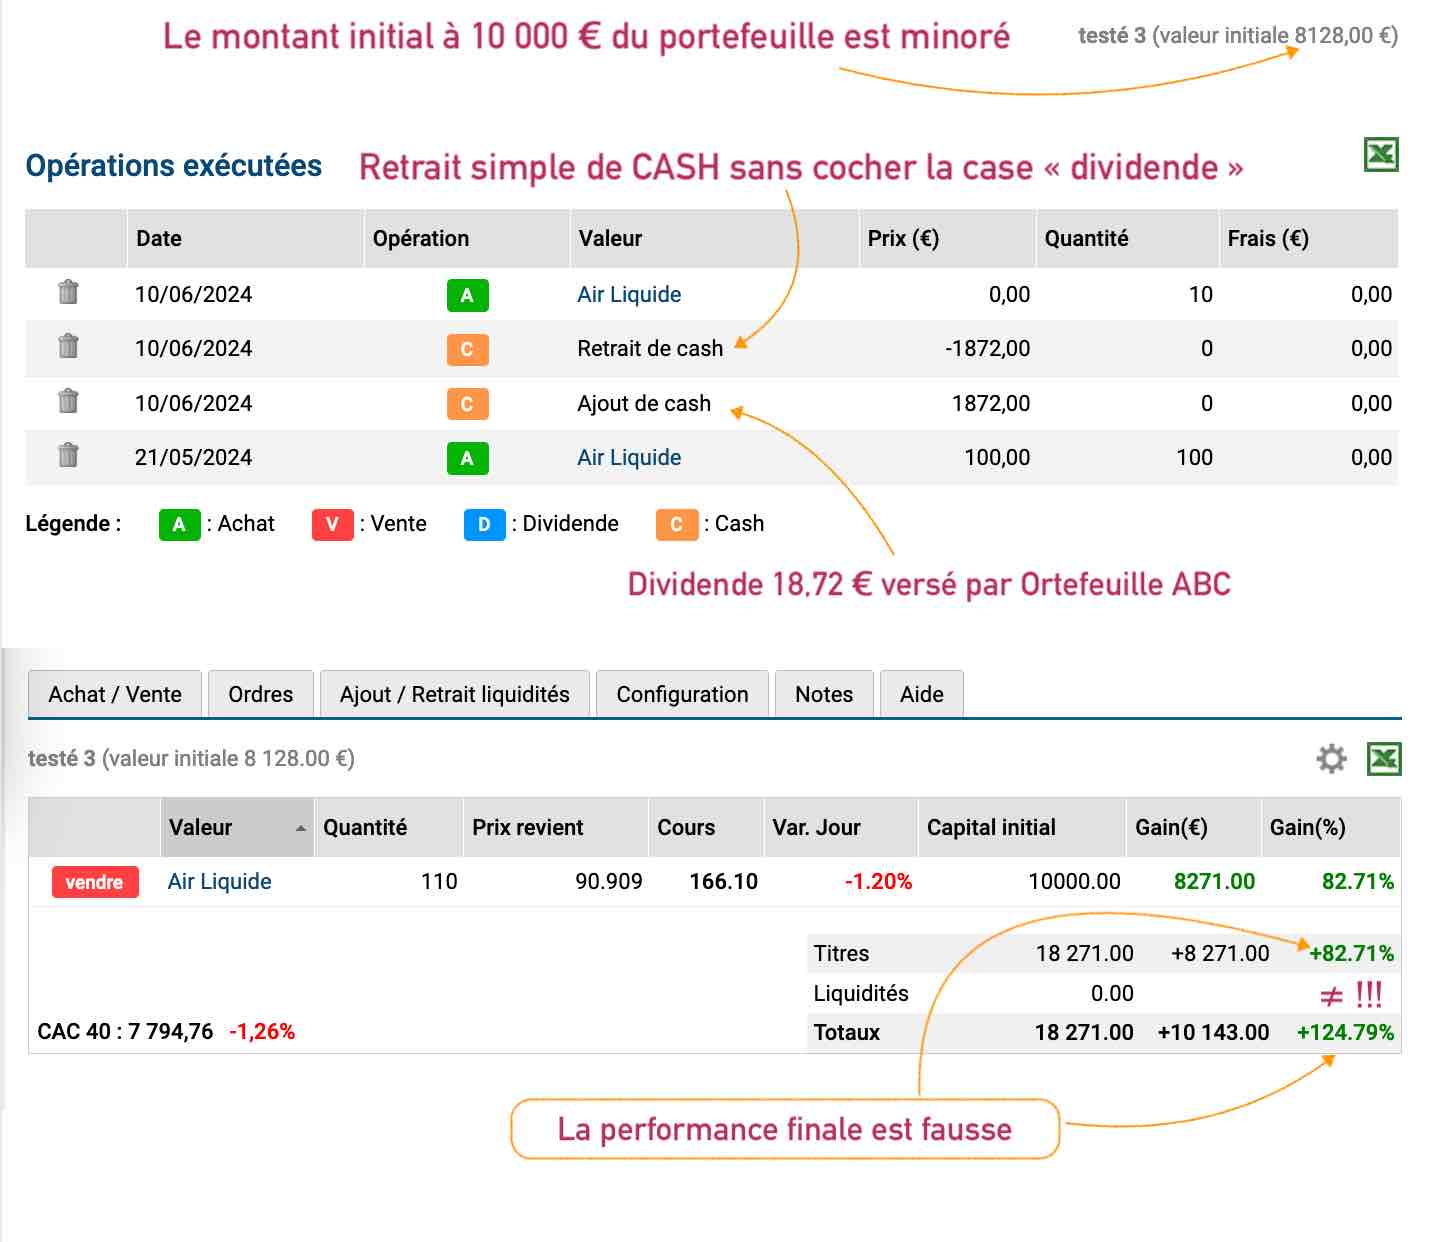Open Ajout / Retrait liquidités tab
The width and height of the screenshot is (1444, 1242).
[x=454, y=694]
